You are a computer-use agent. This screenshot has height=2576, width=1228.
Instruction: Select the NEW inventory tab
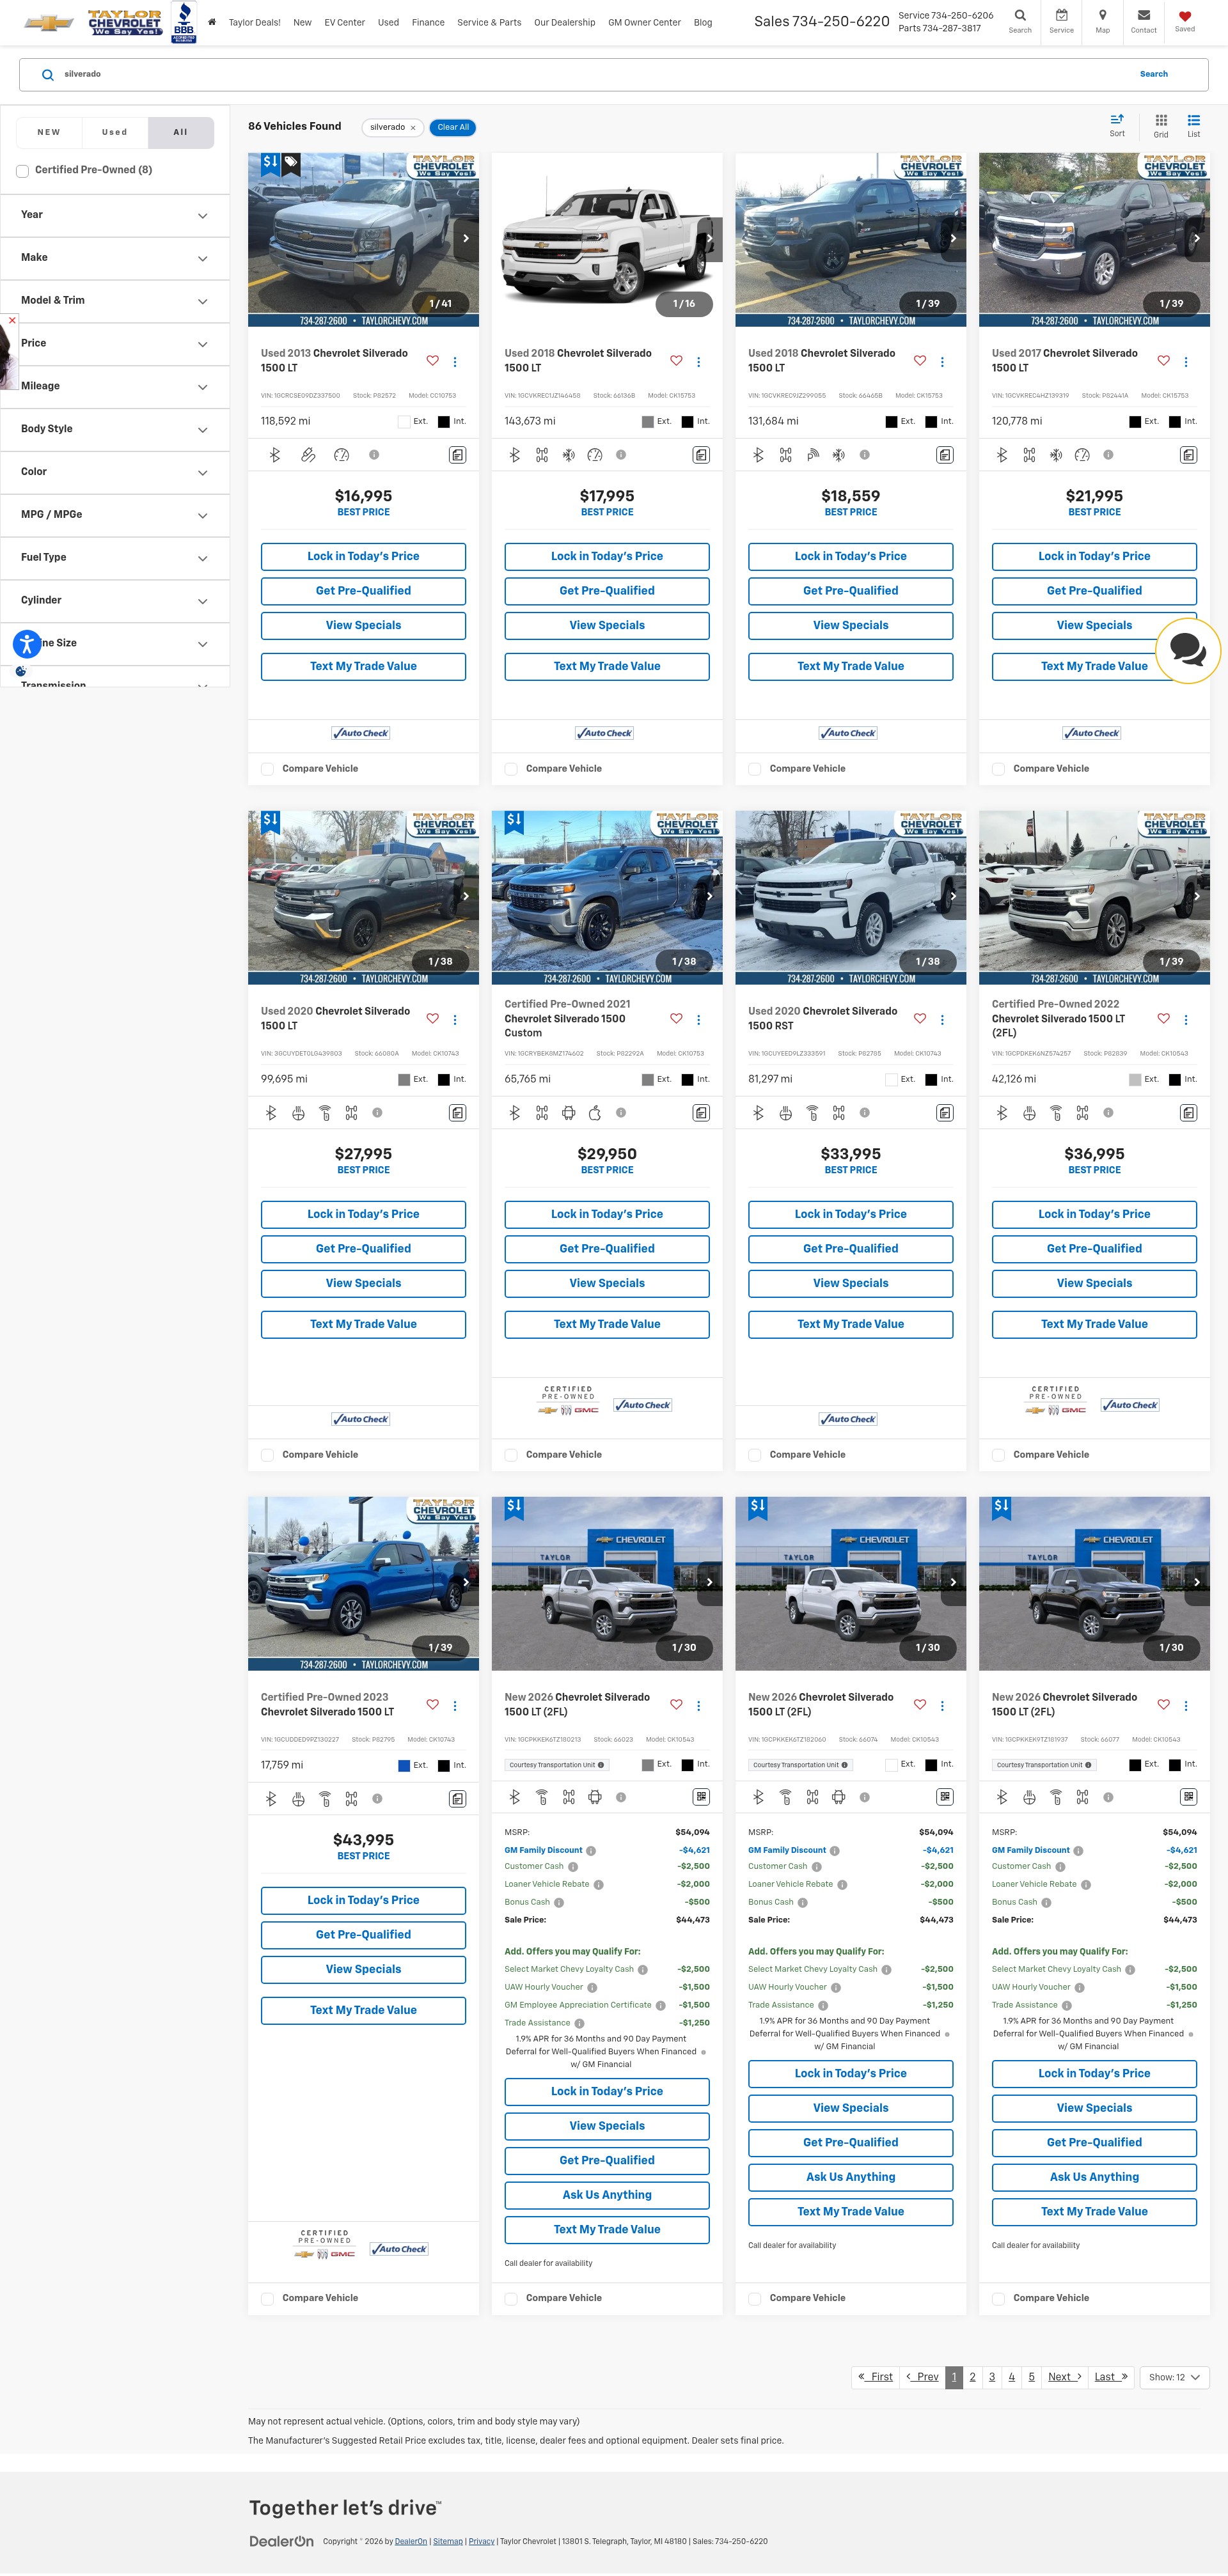coord(49,132)
